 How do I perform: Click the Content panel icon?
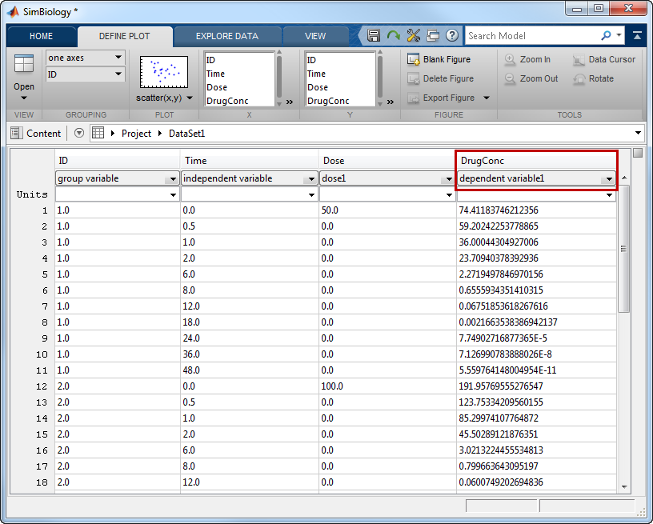click(x=16, y=133)
